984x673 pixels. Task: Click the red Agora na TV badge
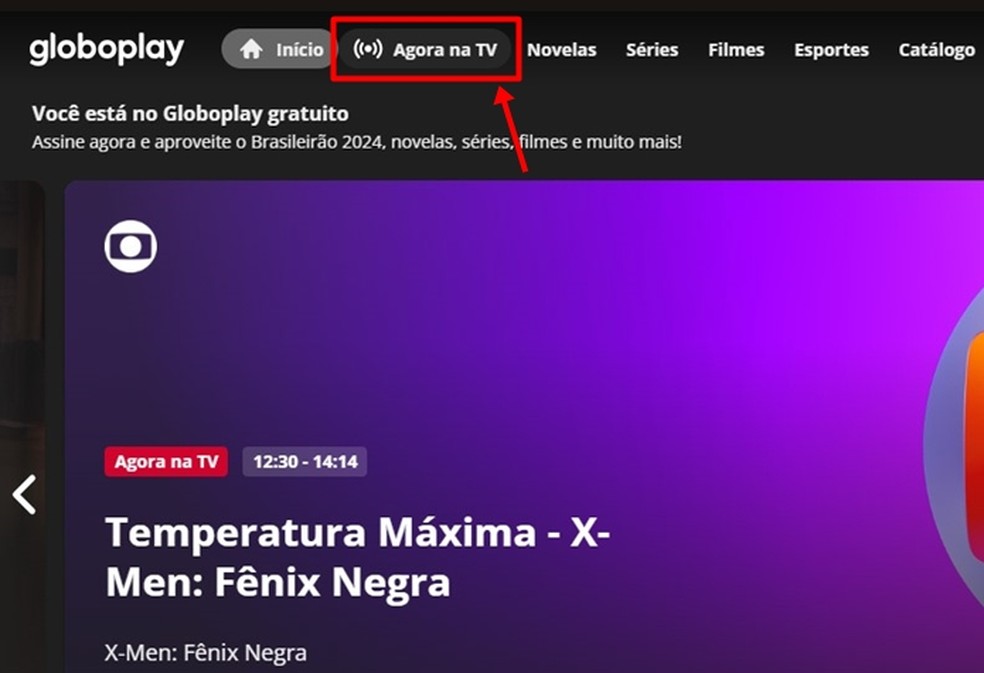click(166, 461)
